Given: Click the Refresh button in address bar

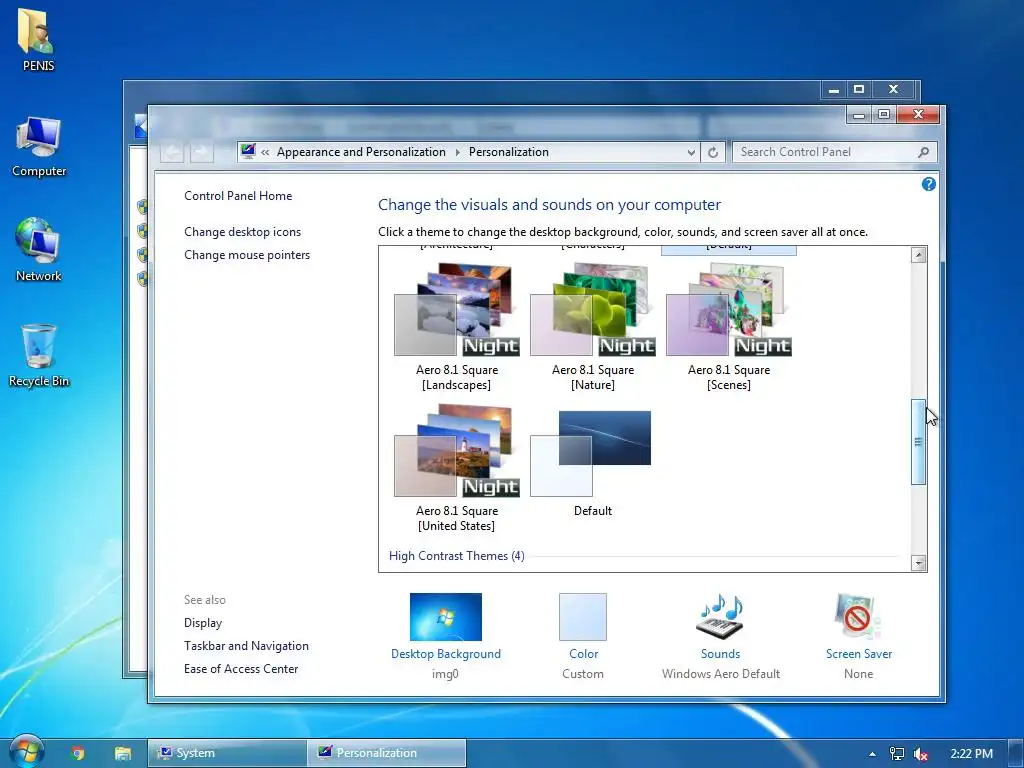Looking at the screenshot, I should click(x=712, y=152).
